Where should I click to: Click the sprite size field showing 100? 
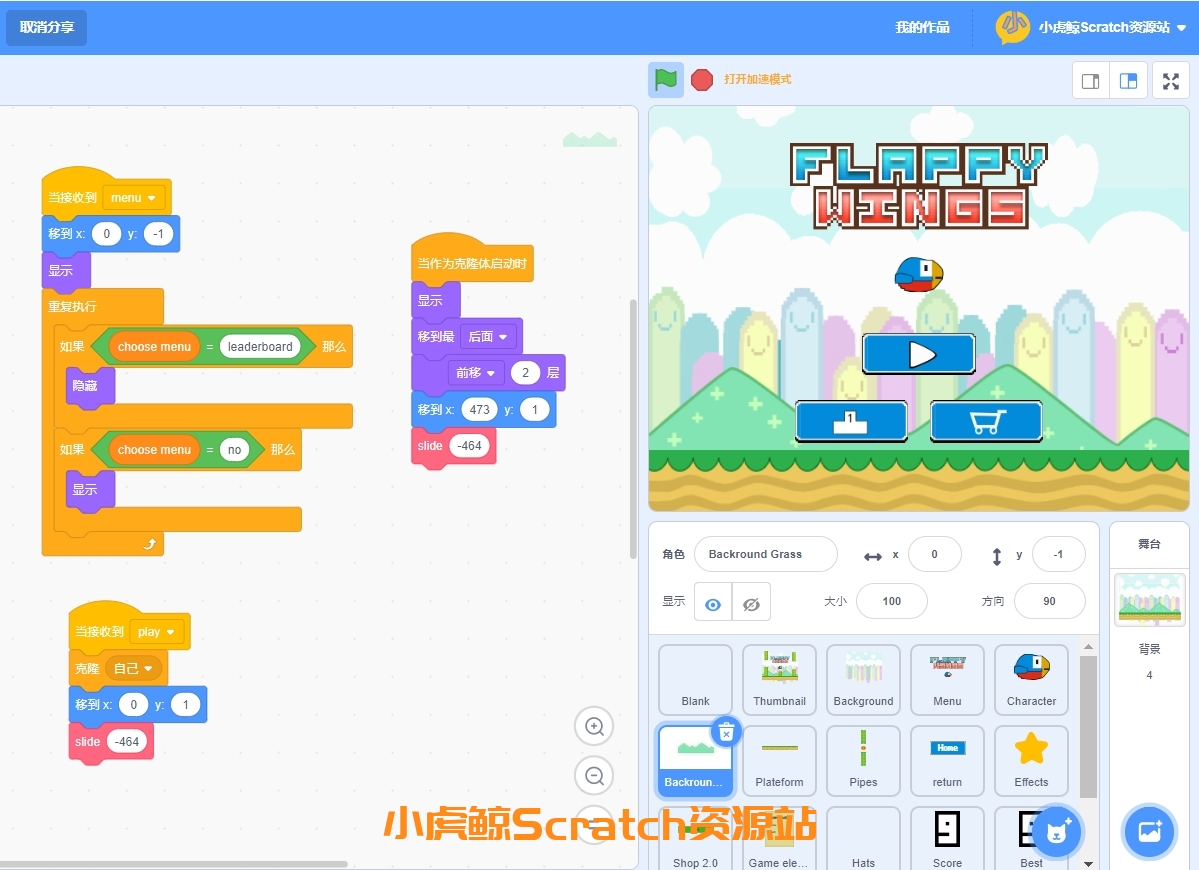coord(892,602)
